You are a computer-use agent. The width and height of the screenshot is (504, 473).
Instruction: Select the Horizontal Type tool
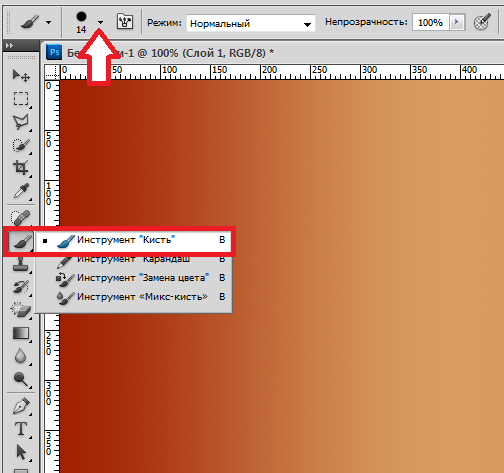coord(21,429)
